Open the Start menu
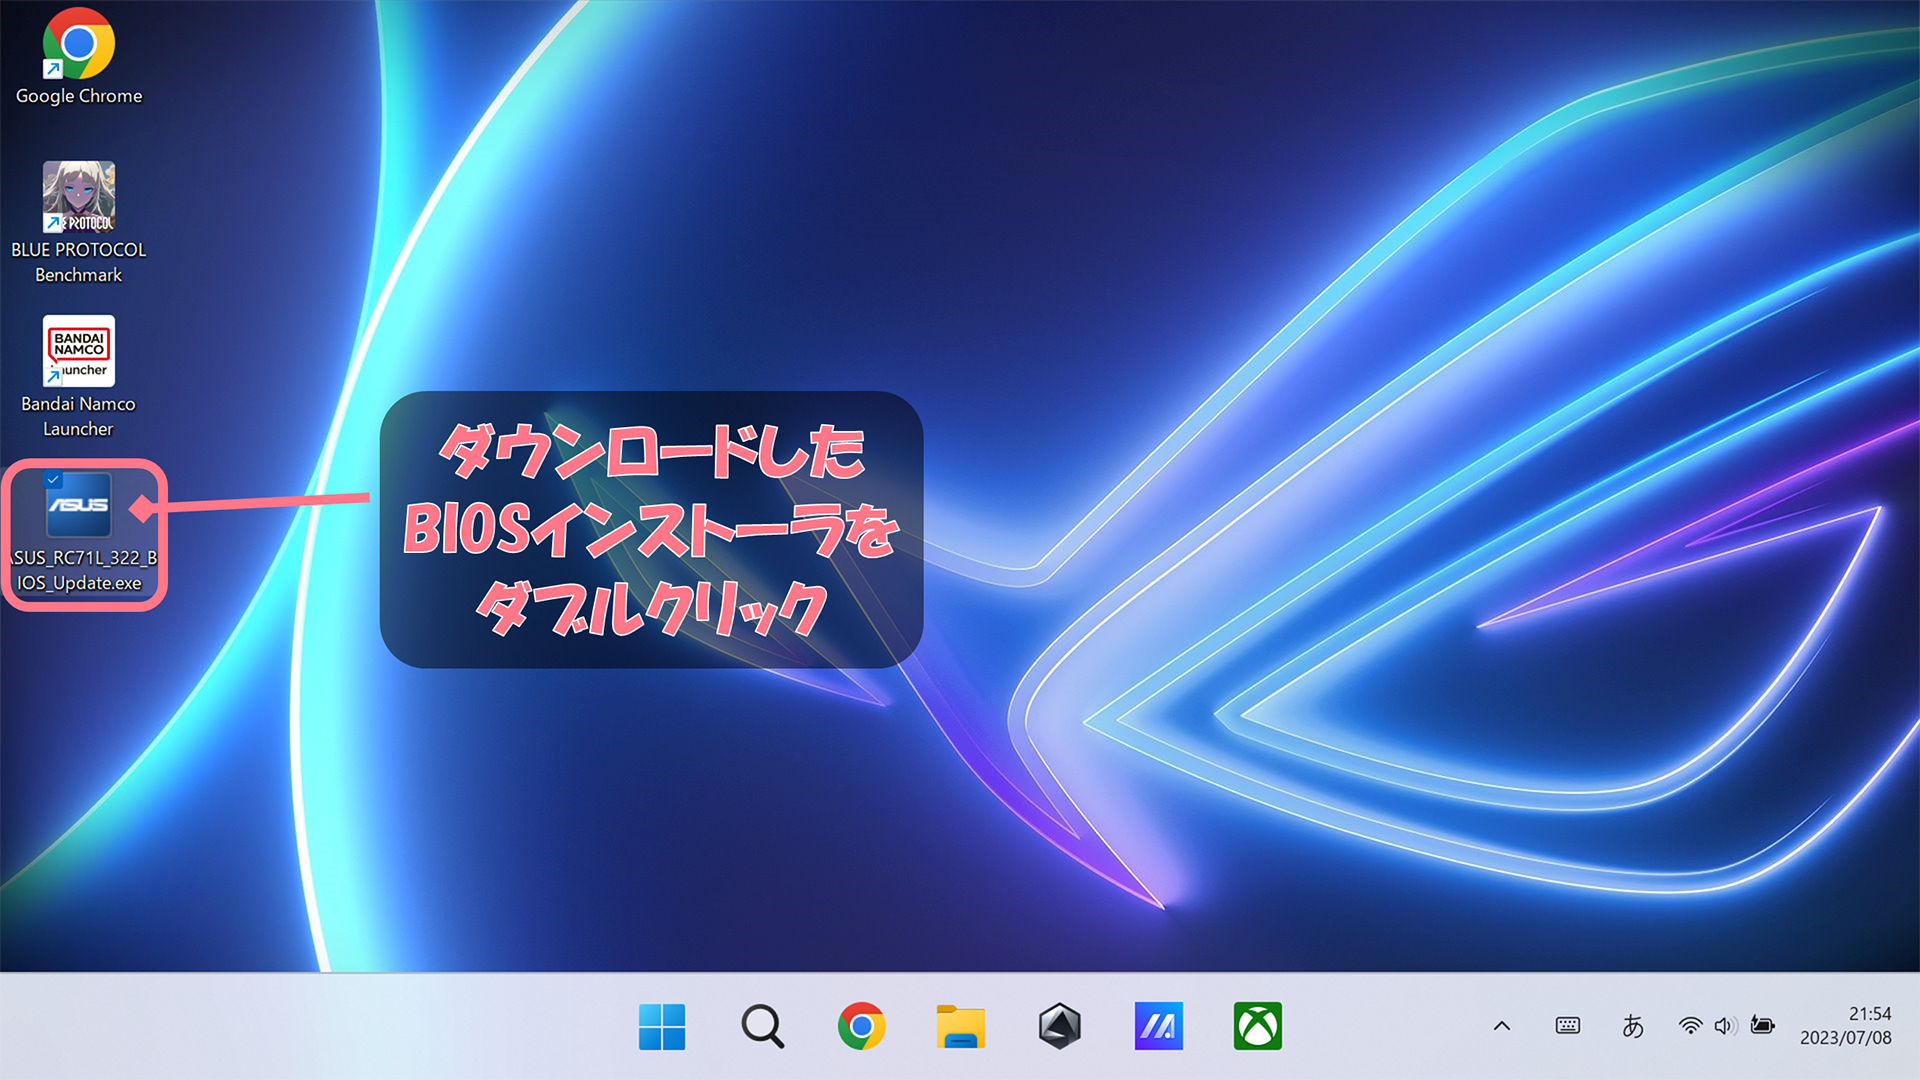 click(x=663, y=1025)
